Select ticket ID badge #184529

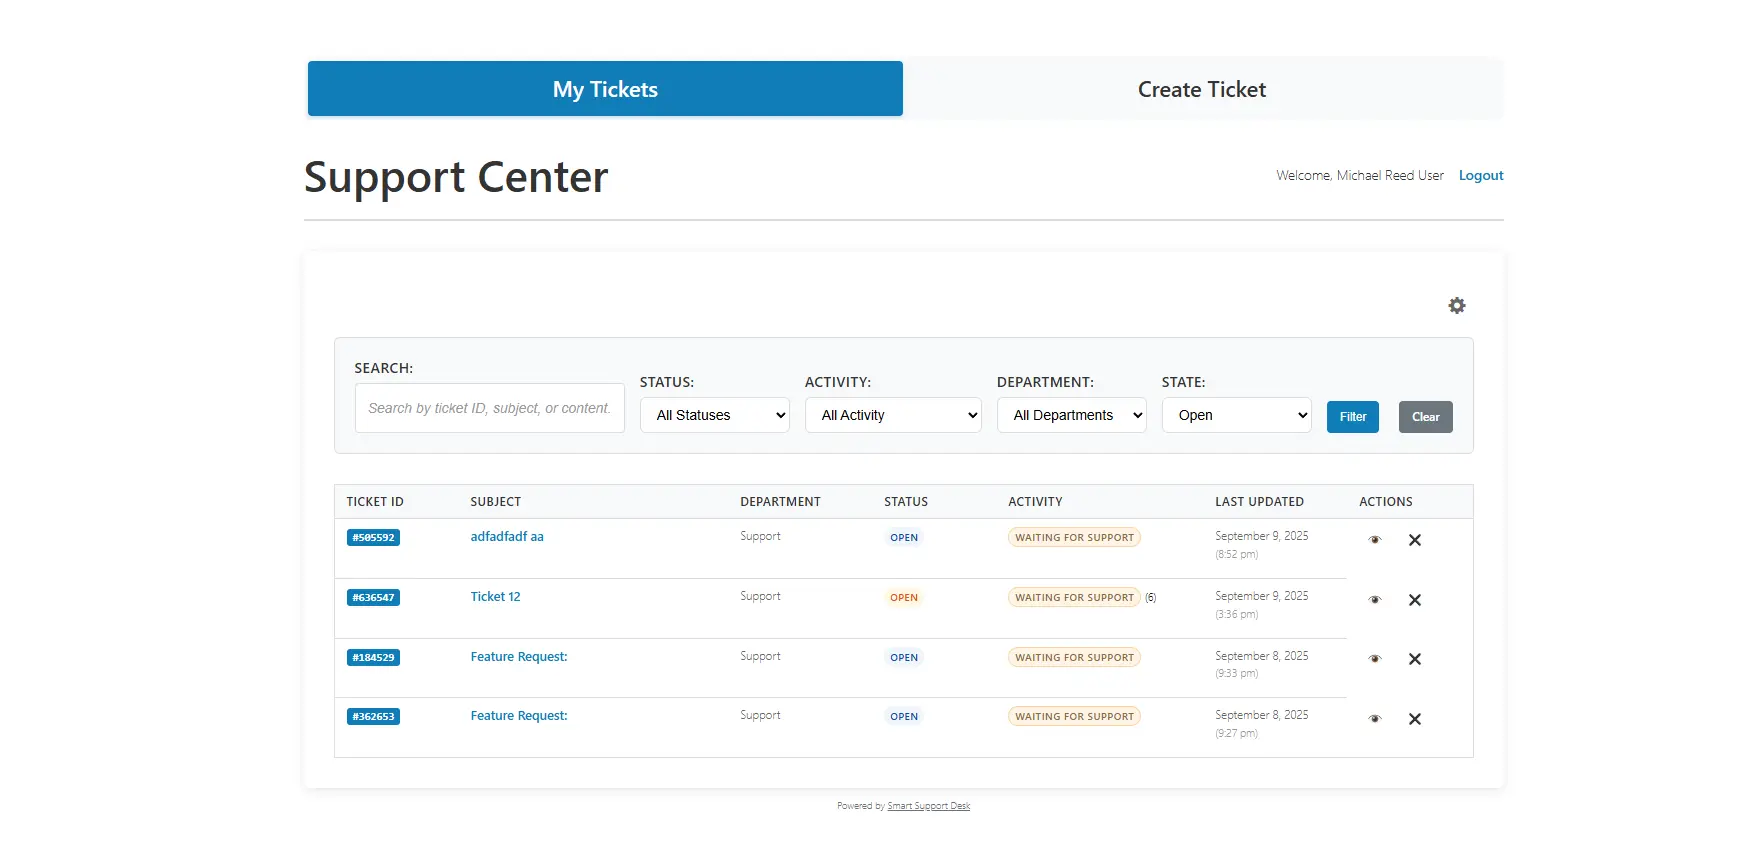tap(373, 658)
